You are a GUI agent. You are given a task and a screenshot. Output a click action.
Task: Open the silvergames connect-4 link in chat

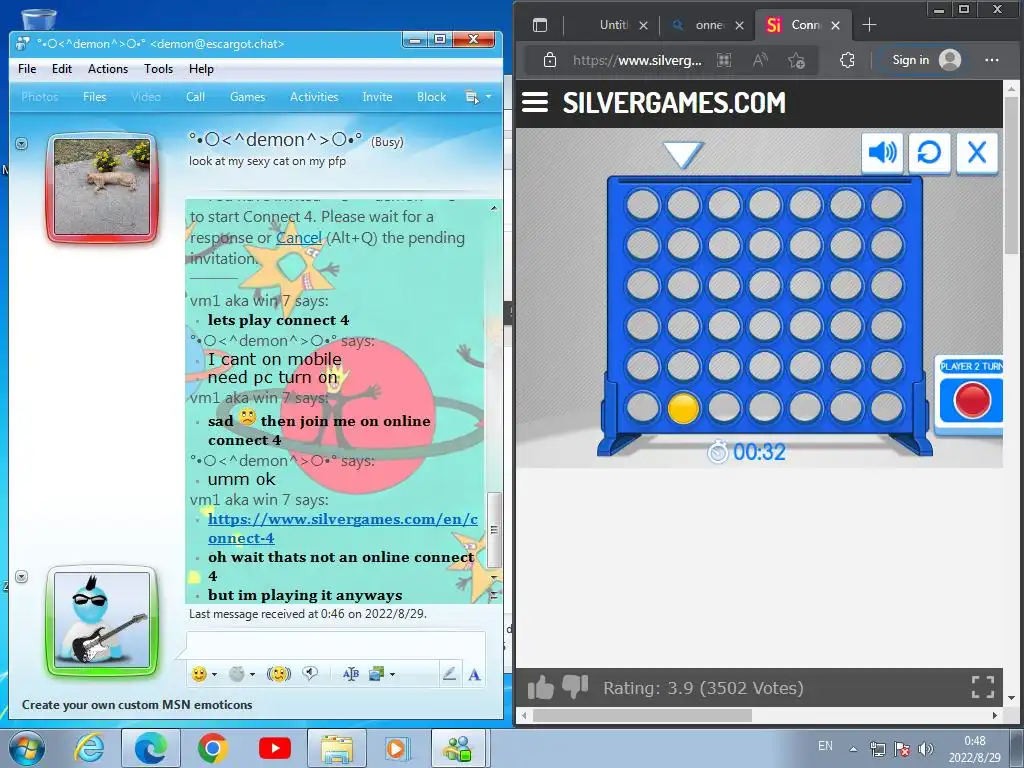pos(343,528)
